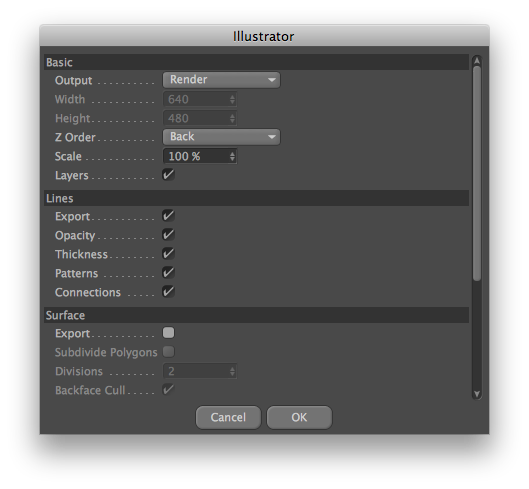Open the Z Order dropdown set to Back
Viewport: 529px width, 489px height.
pos(221,137)
